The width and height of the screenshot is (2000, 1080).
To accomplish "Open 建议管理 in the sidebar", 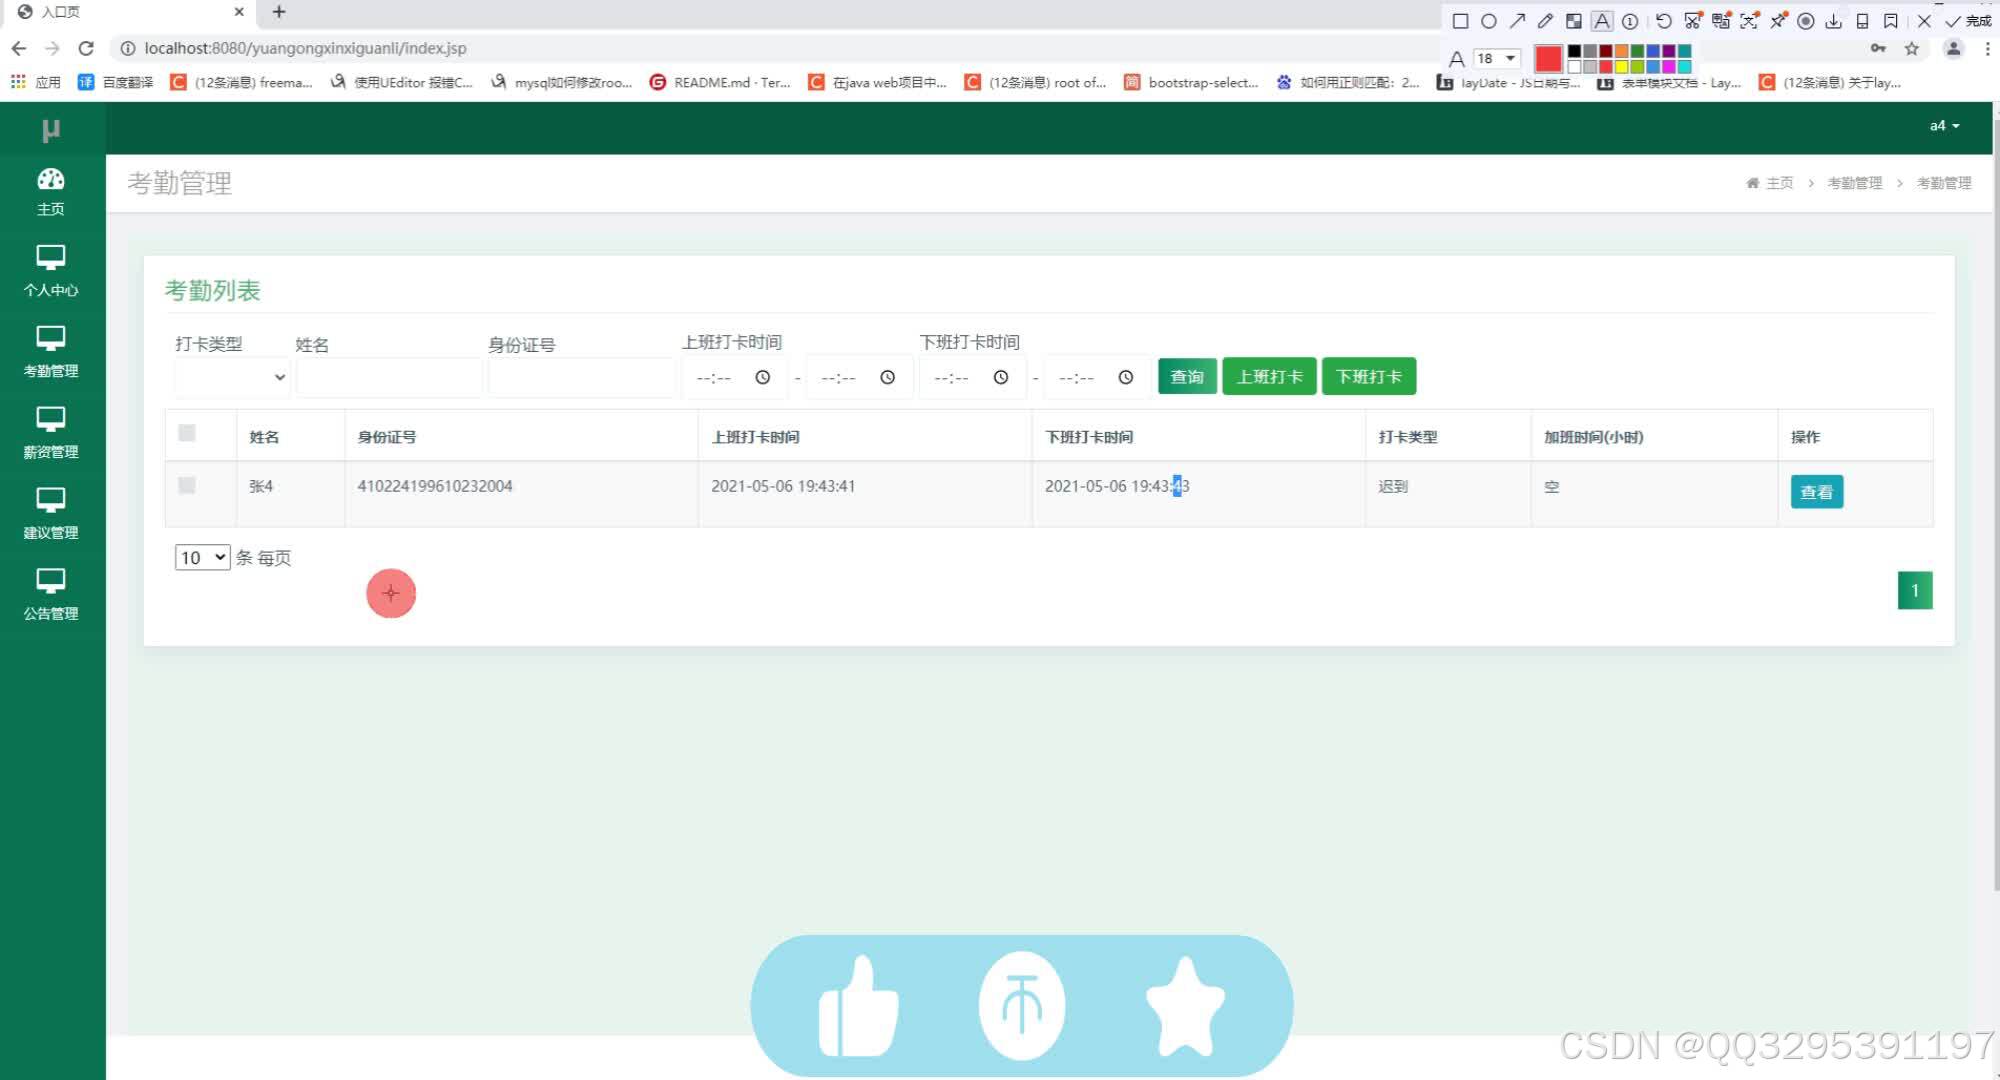I will coord(51,515).
